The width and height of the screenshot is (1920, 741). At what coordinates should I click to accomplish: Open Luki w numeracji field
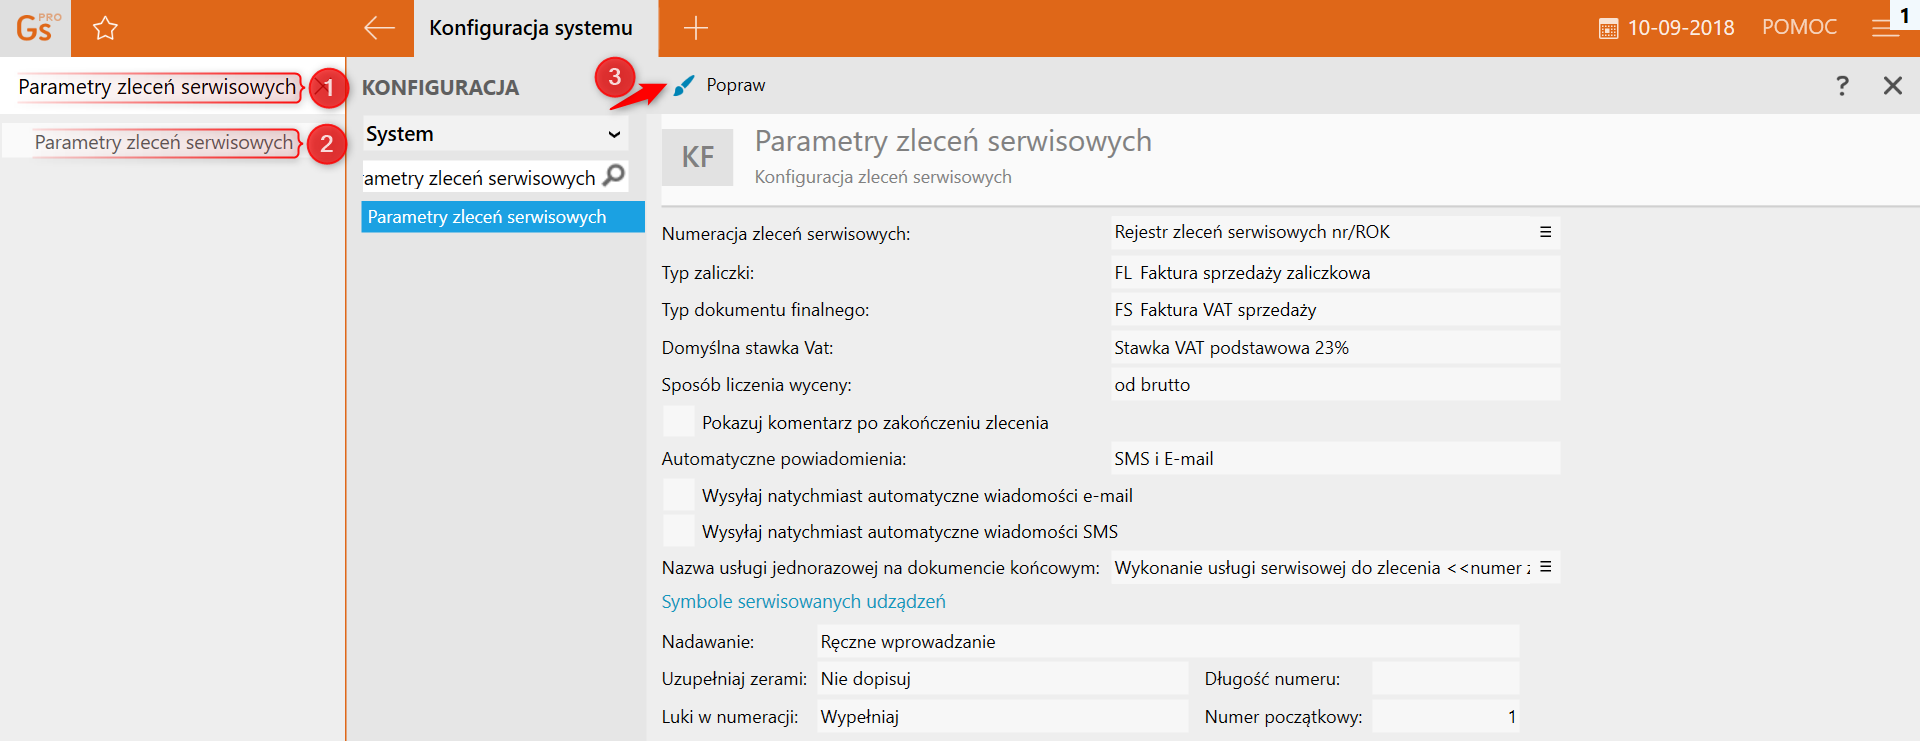click(x=1002, y=717)
